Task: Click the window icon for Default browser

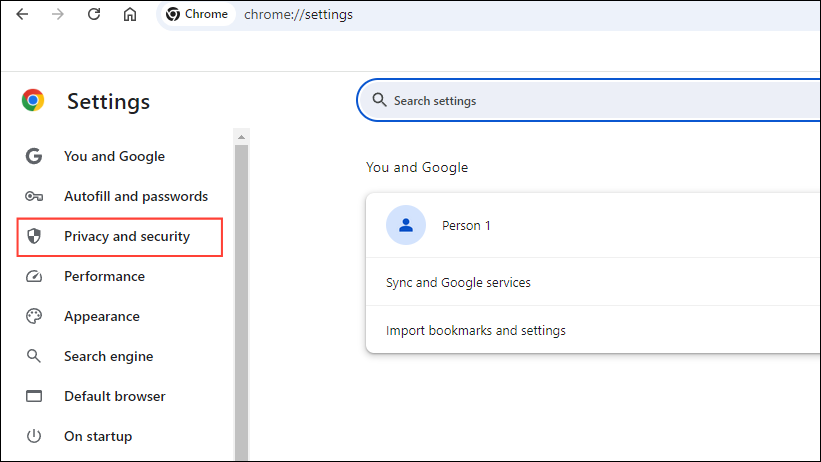Action: [34, 396]
